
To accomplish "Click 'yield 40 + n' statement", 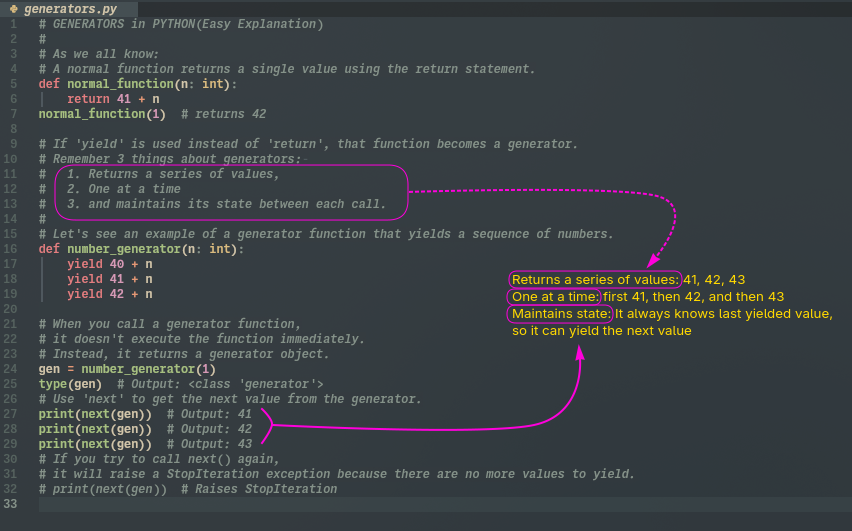I will tap(110, 264).
